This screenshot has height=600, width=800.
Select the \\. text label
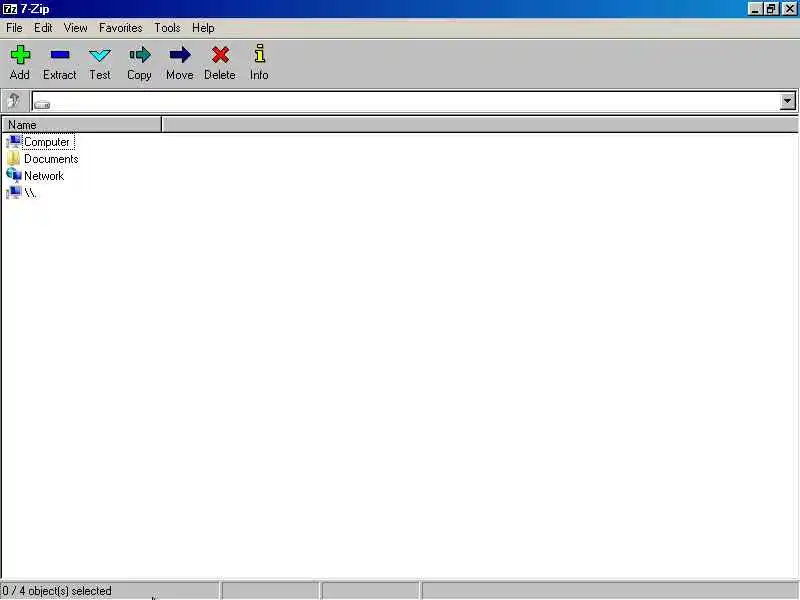[x=30, y=192]
